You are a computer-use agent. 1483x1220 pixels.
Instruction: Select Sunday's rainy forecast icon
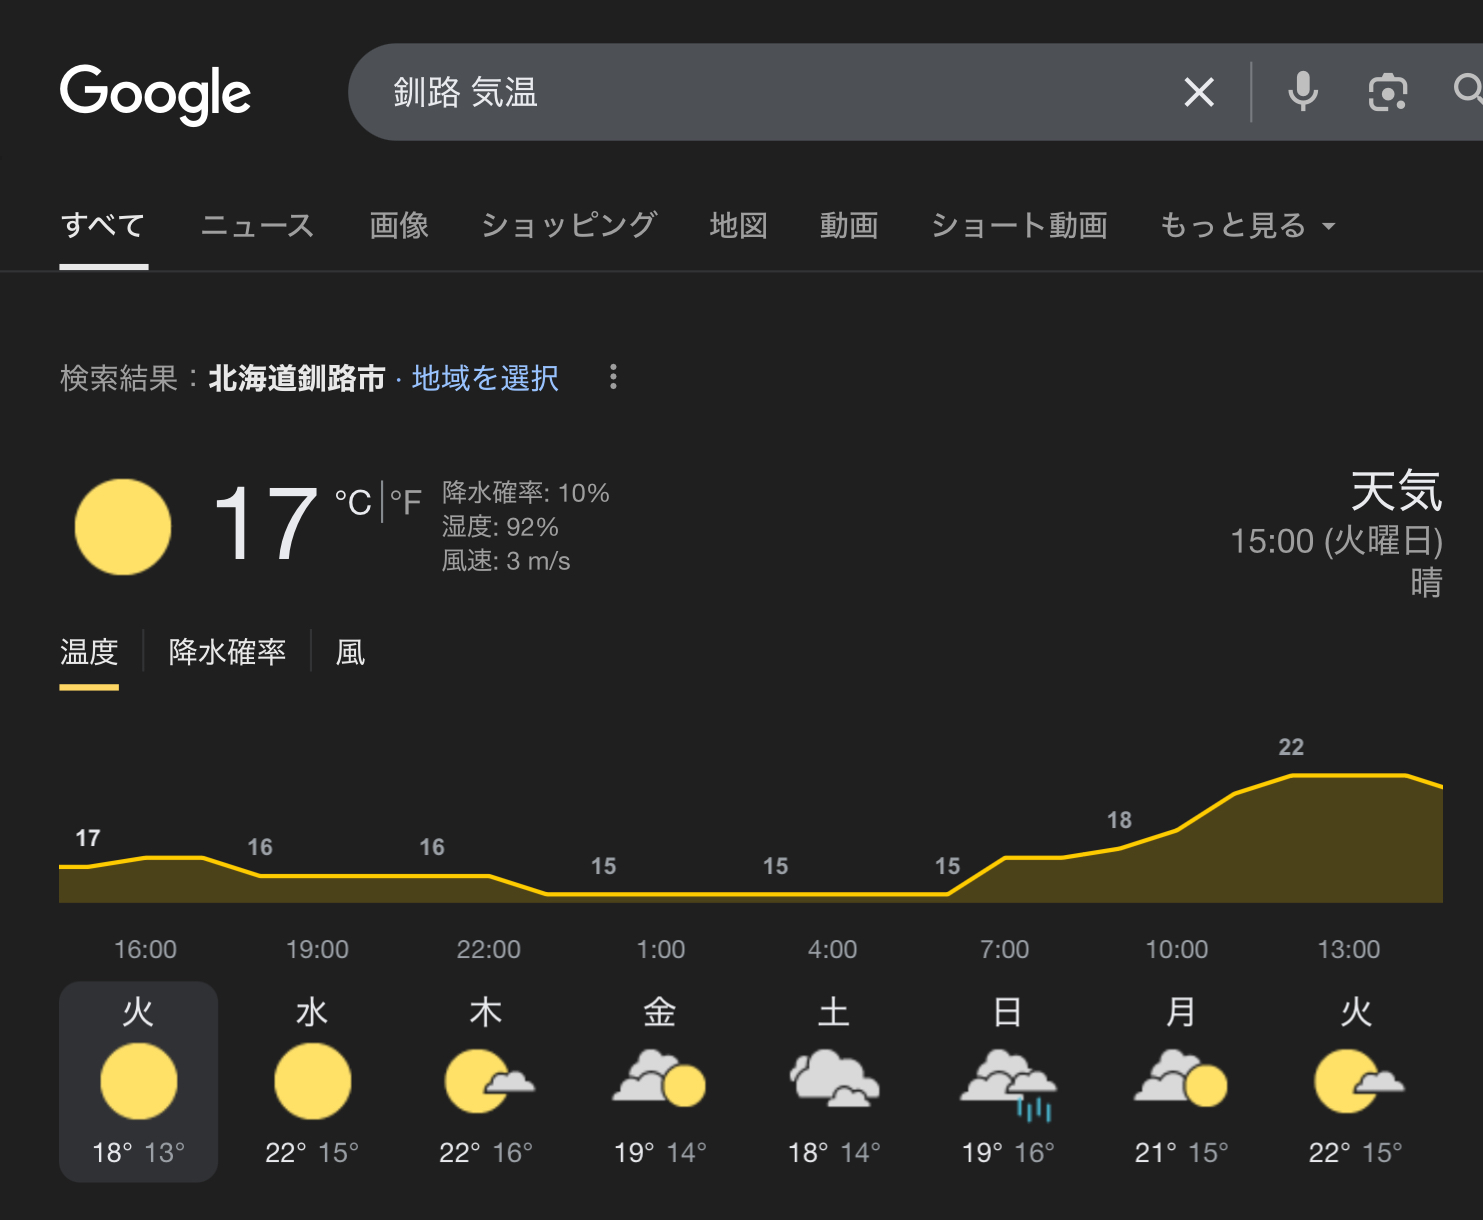pyautogui.click(x=1007, y=1084)
